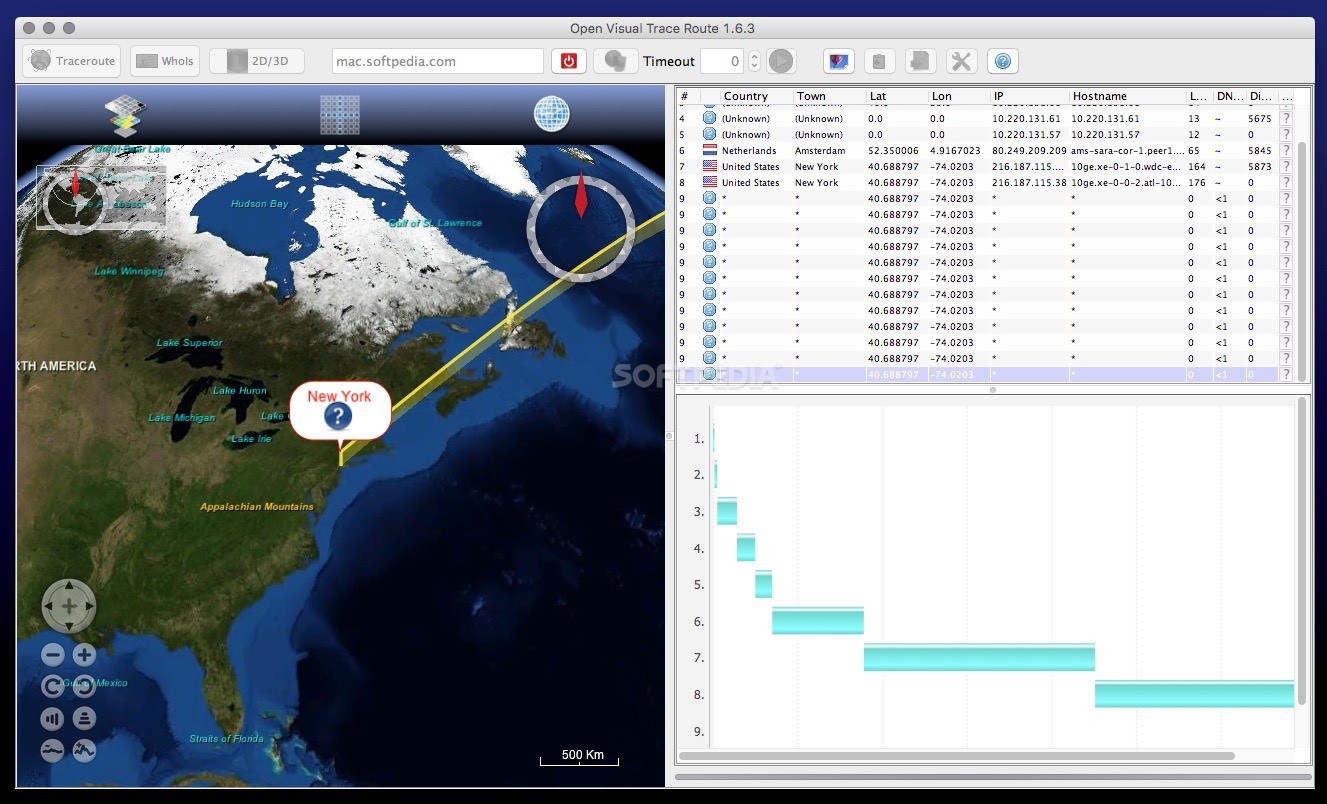Screen dimensions: 1327x804
Task: Click the pan direction control on the map
Action: pyautogui.click(x=69, y=606)
